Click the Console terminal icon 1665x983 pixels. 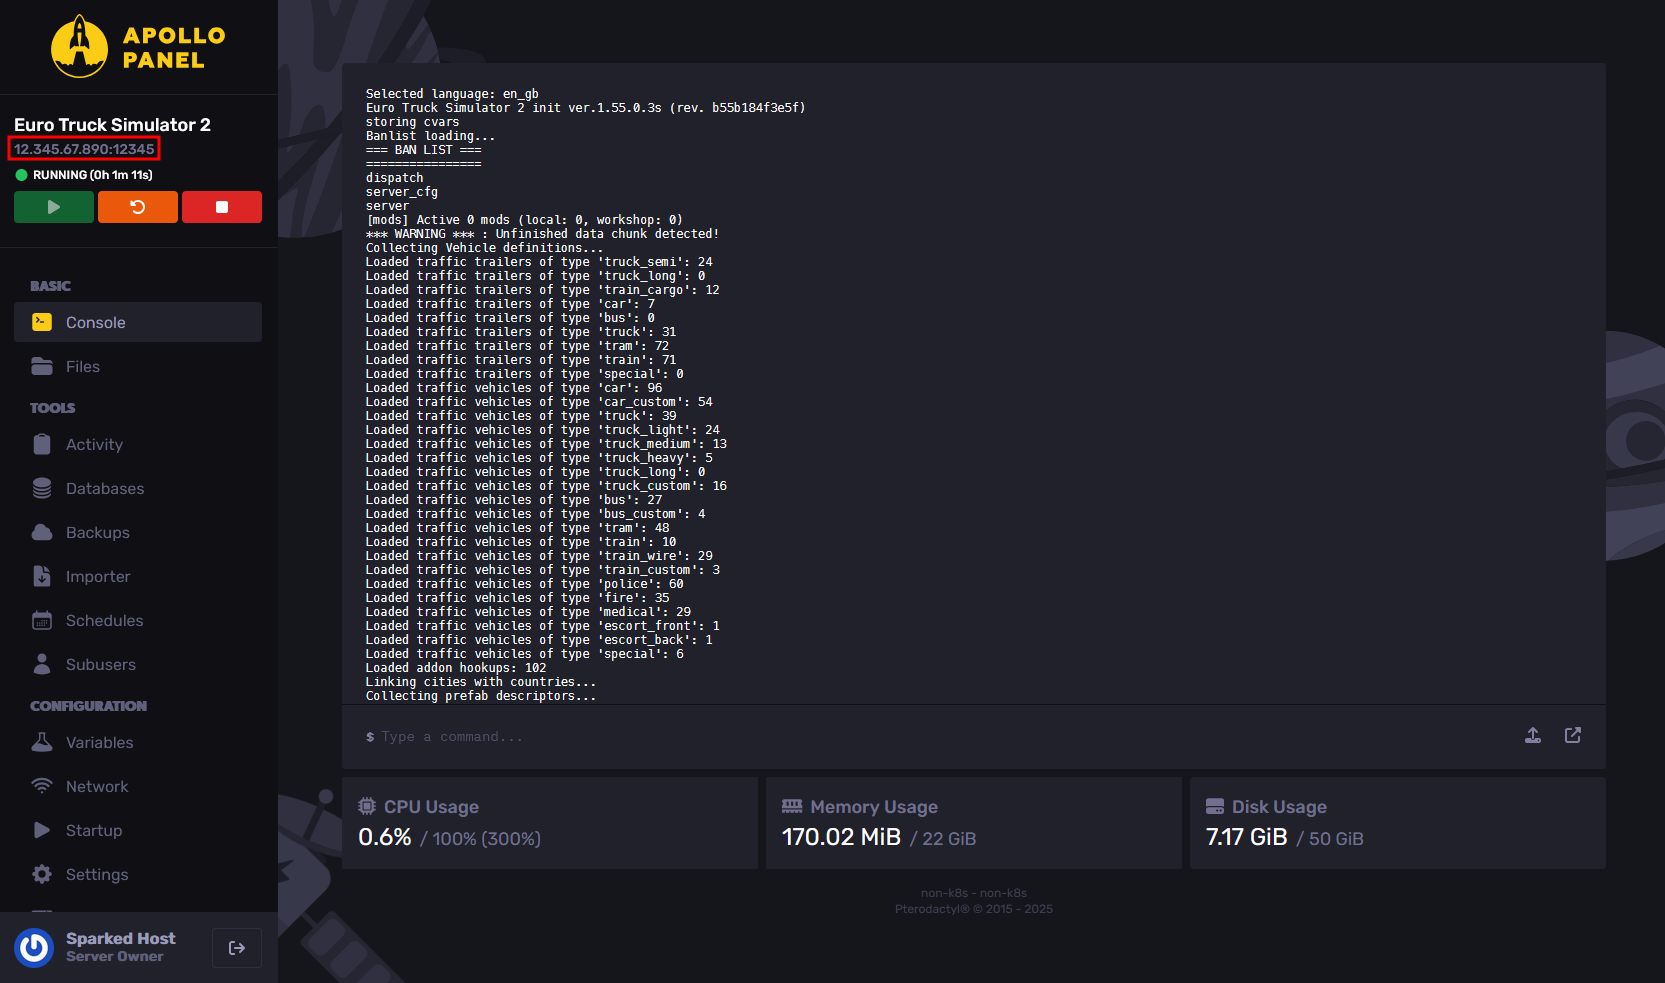pos(42,322)
